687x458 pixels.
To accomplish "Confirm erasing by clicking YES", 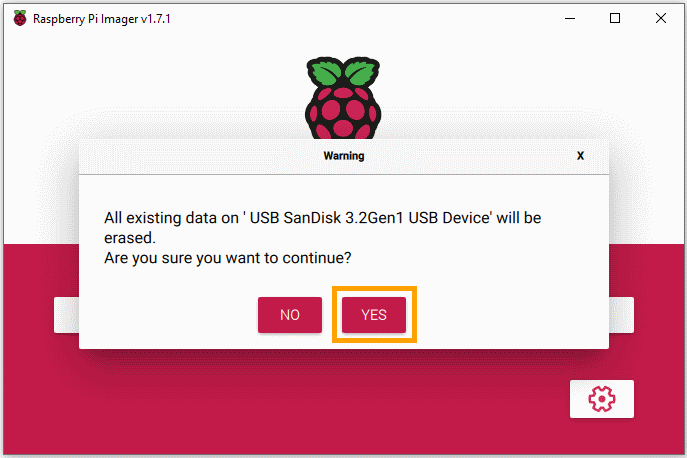I will coord(374,315).
